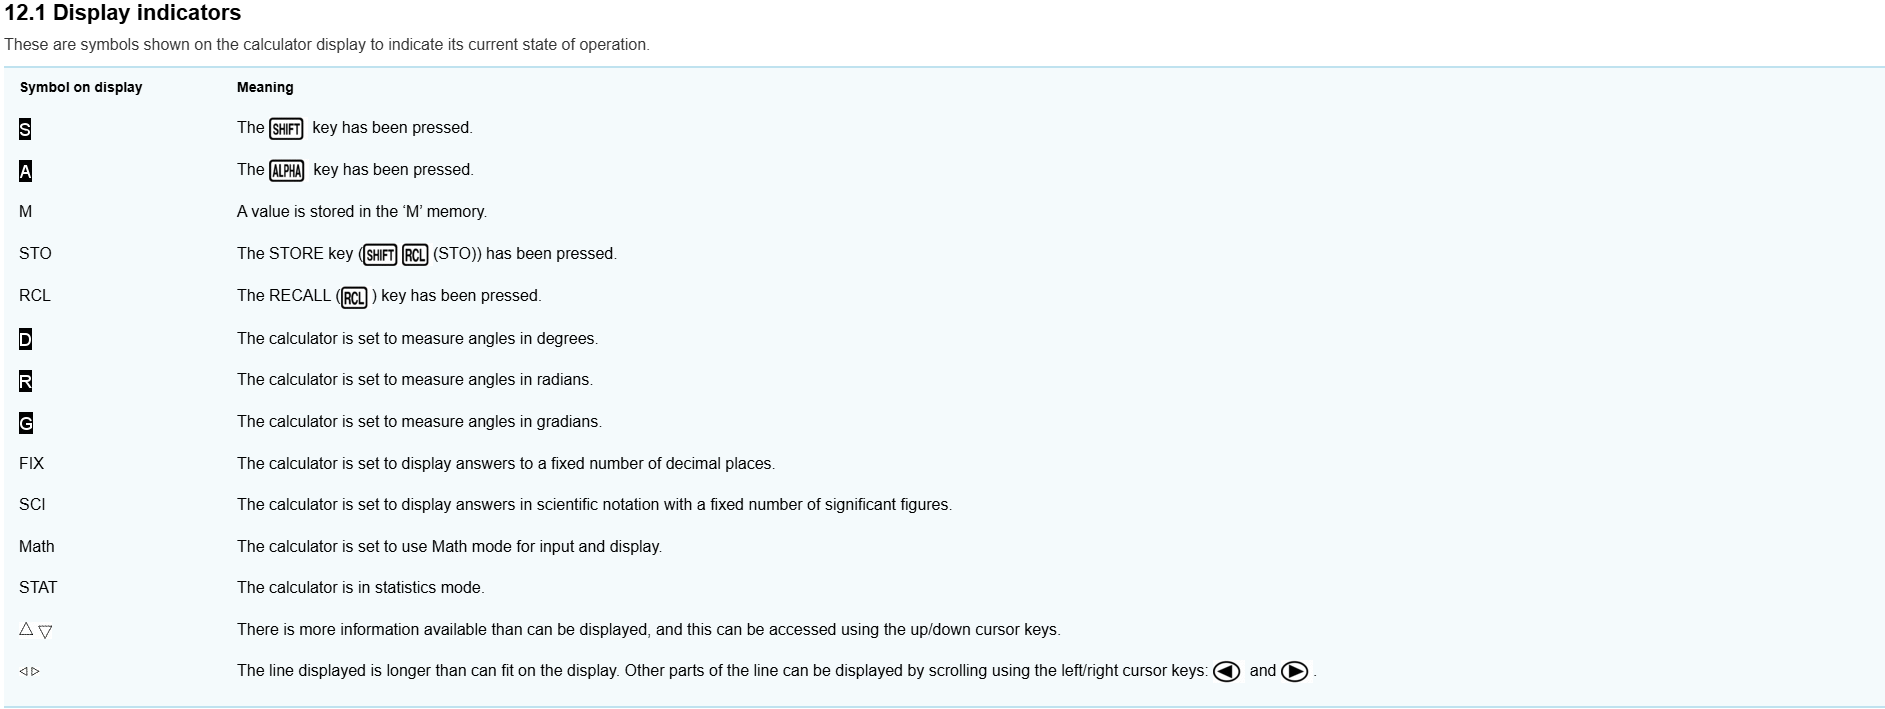The image size is (1885, 709).
Task: Click the left cursor key icon
Action: click(x=1226, y=672)
